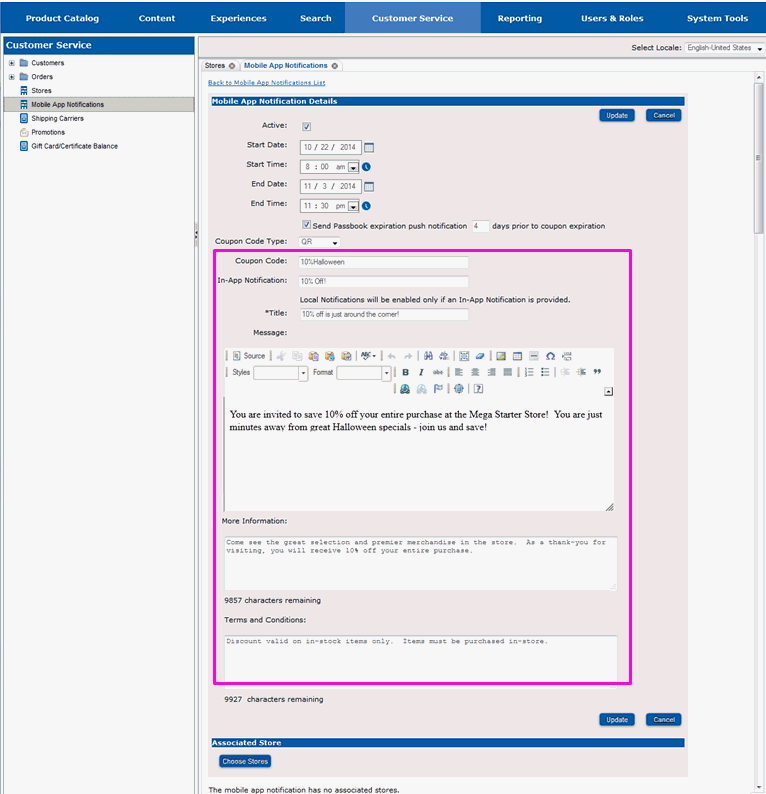
Task: Click the Insert Image icon
Action: pyautogui.click(x=501, y=356)
